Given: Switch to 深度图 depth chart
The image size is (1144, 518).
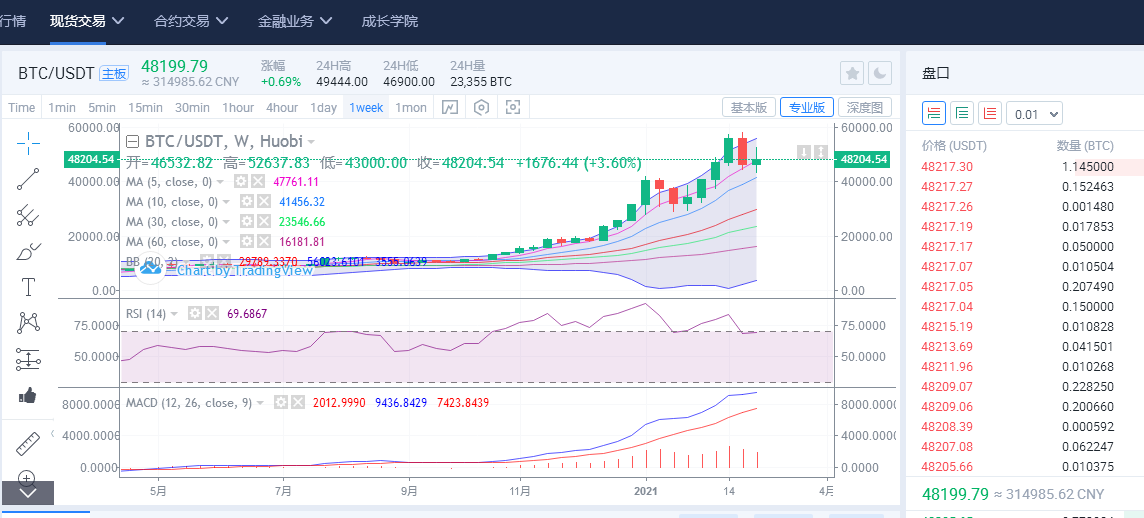Looking at the screenshot, I should click(x=865, y=107).
